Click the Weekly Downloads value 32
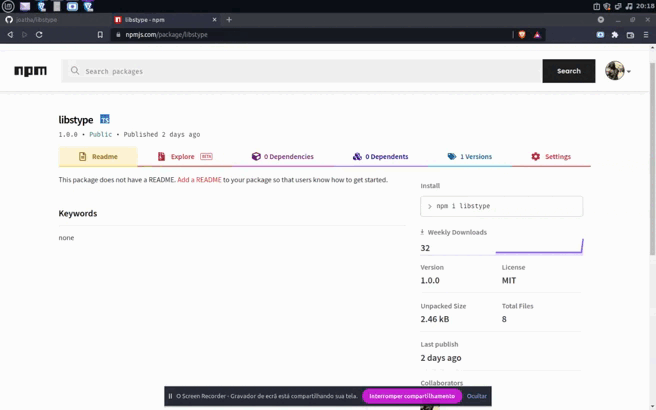The height and width of the screenshot is (410, 656). (x=425, y=248)
